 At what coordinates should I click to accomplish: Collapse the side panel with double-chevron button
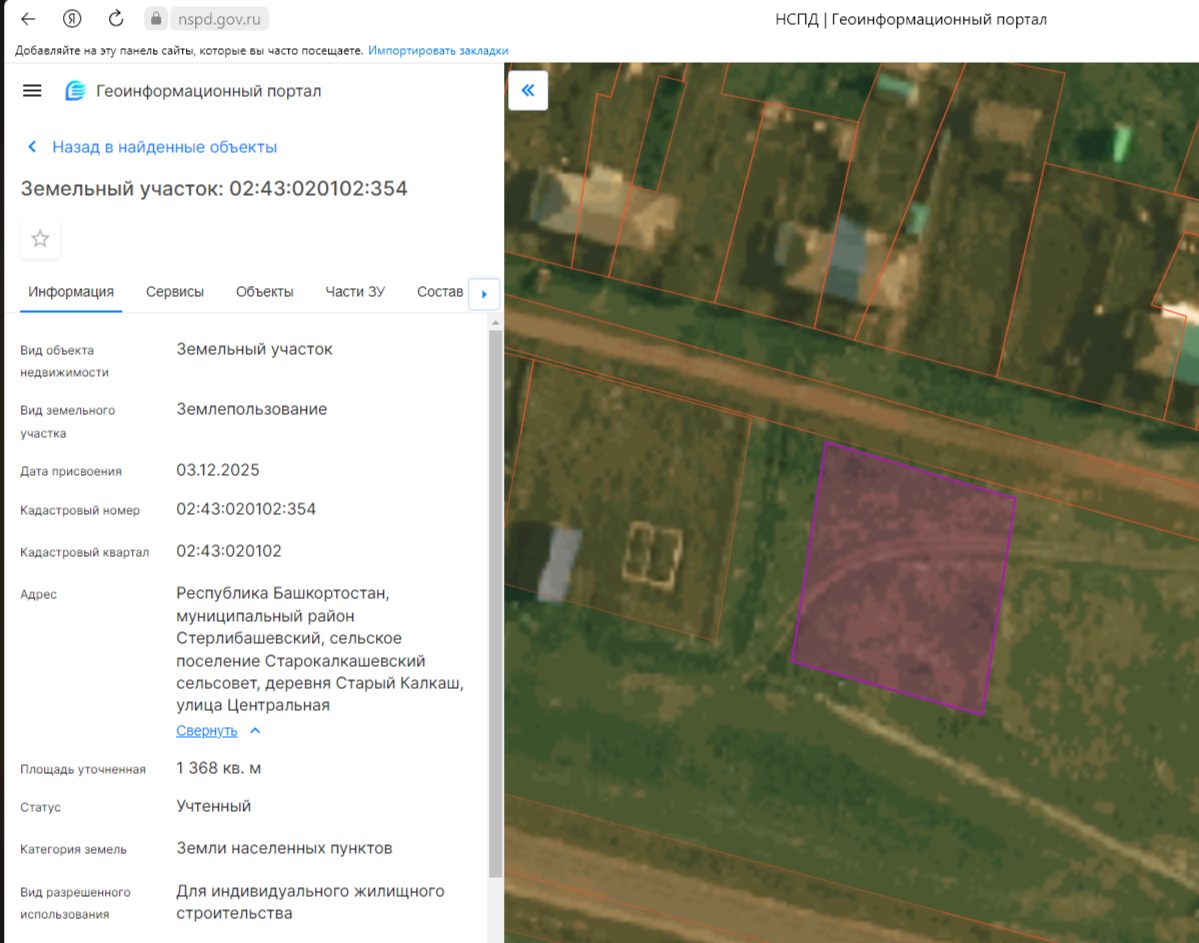pyautogui.click(x=528, y=90)
